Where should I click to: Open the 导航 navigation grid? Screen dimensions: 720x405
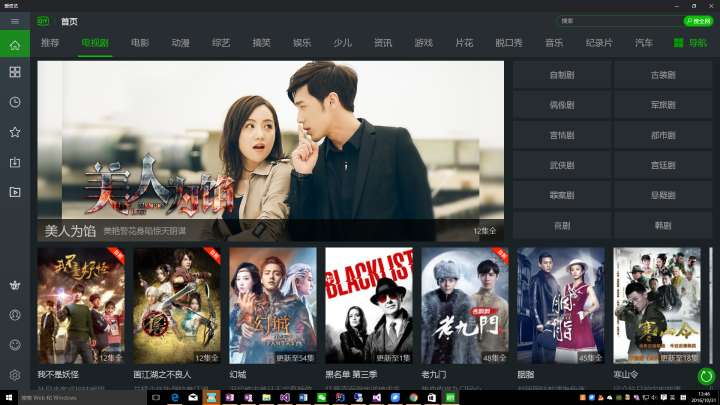pos(690,43)
